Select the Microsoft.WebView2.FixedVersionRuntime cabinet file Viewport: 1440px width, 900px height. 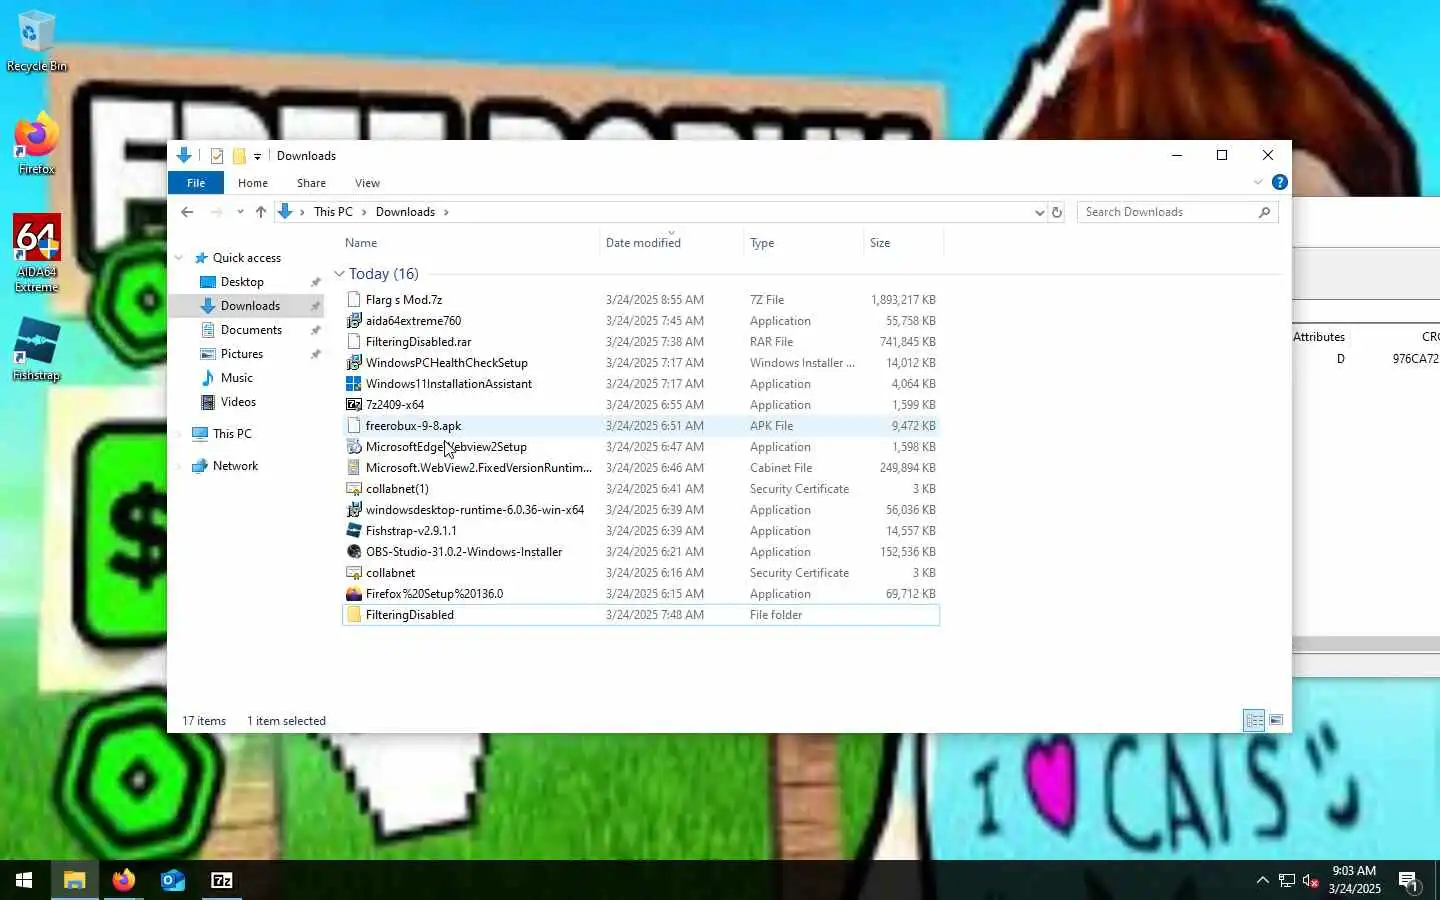pyautogui.click(x=641, y=468)
